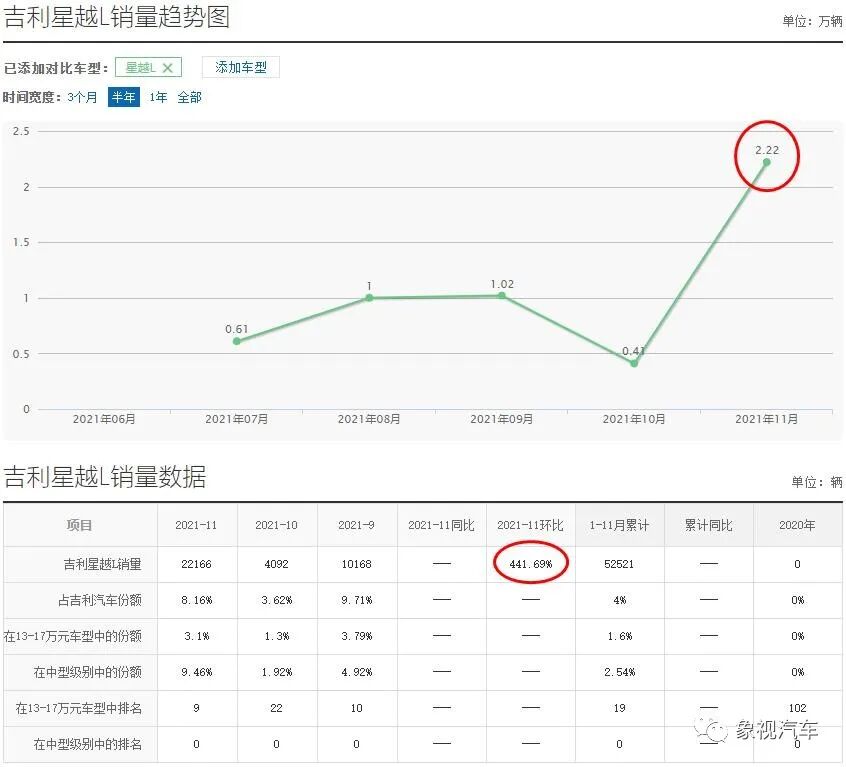Click the 3.79% share cell
This screenshot has width=846, height=767.
356,636
